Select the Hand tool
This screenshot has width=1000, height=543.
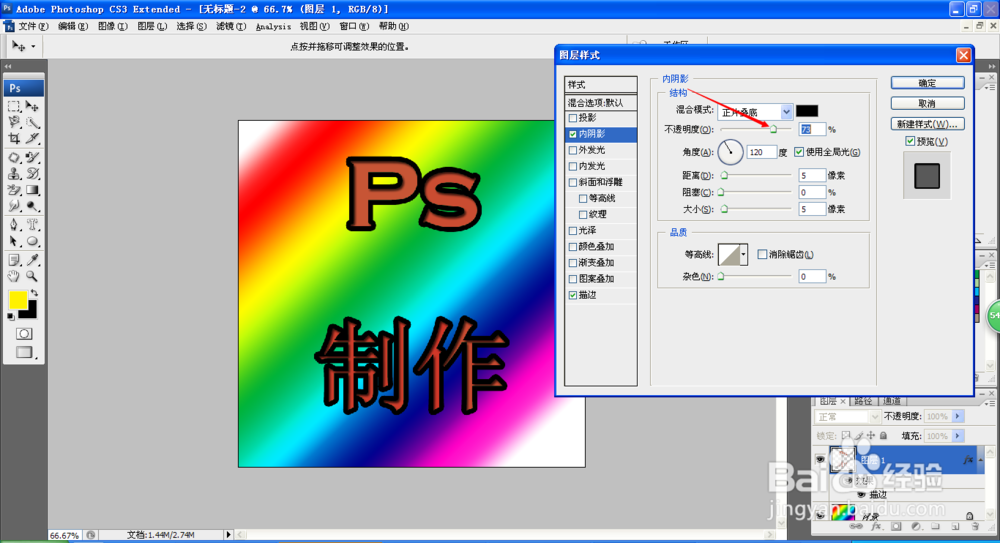coord(14,276)
